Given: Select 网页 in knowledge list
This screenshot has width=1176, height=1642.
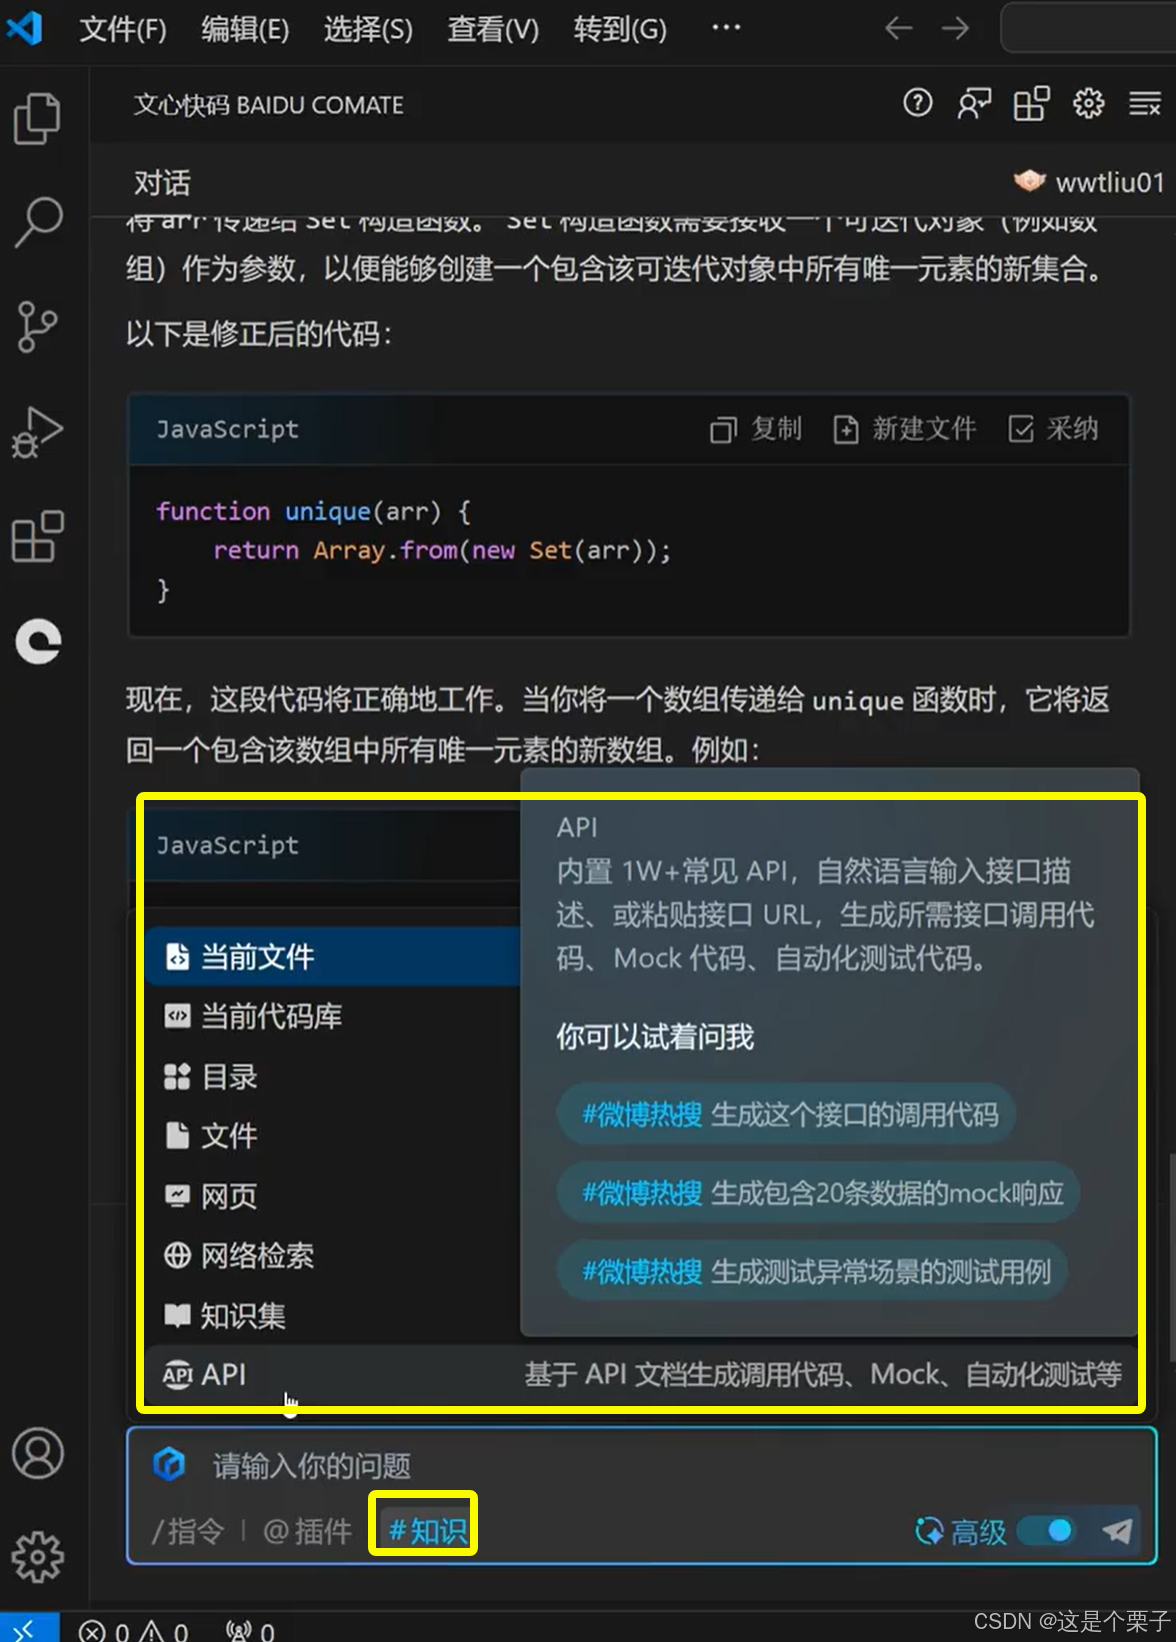Looking at the screenshot, I should 333,1196.
